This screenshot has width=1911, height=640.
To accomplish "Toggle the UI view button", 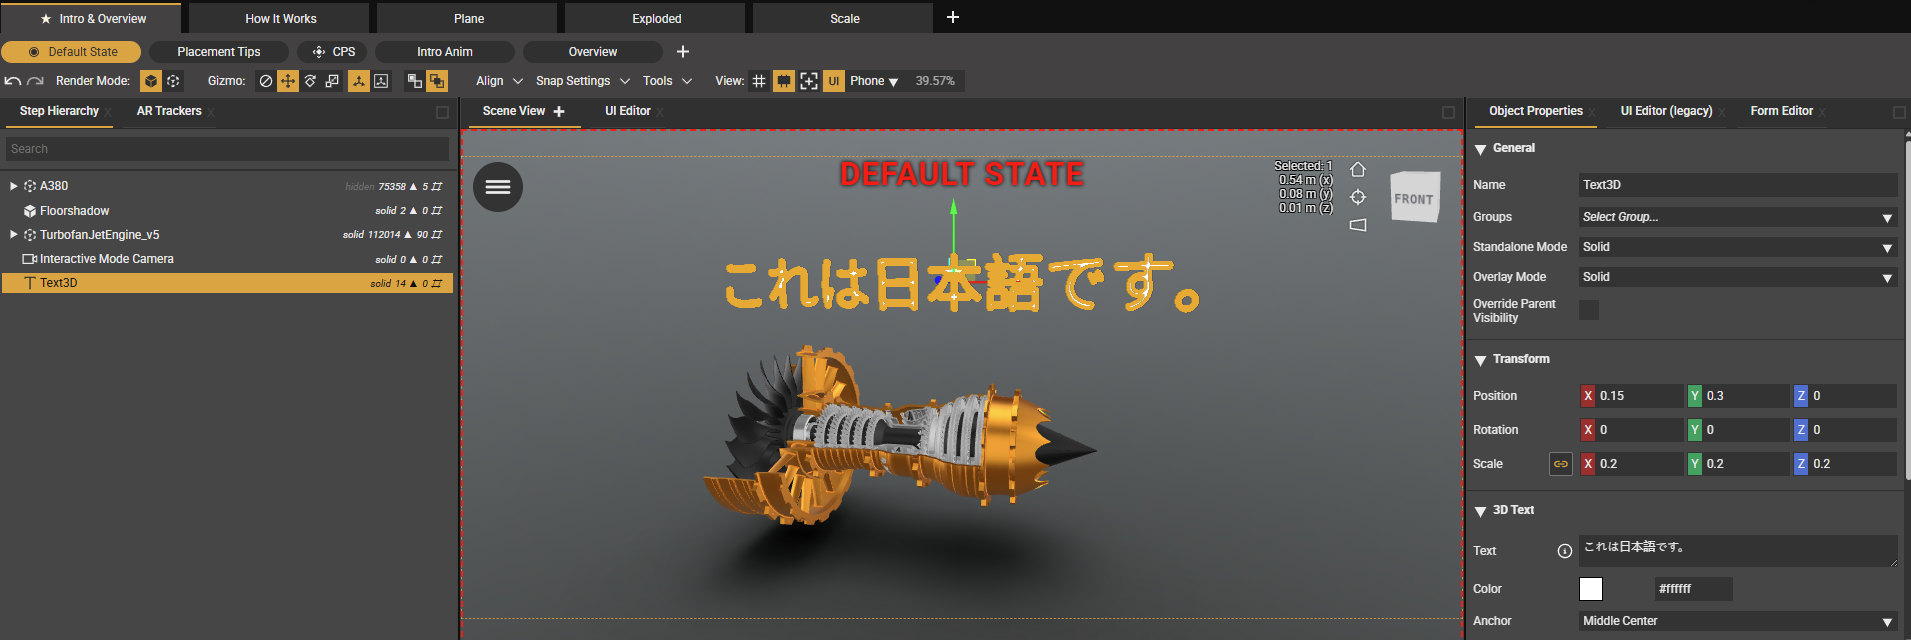I will tap(833, 81).
